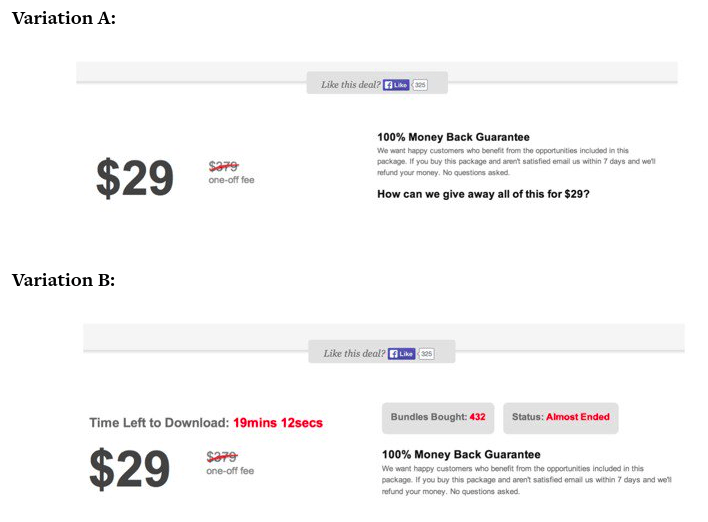Click Money Back Guarantee heading in Variation B
This screenshot has height=522, width=708.
coord(461,455)
